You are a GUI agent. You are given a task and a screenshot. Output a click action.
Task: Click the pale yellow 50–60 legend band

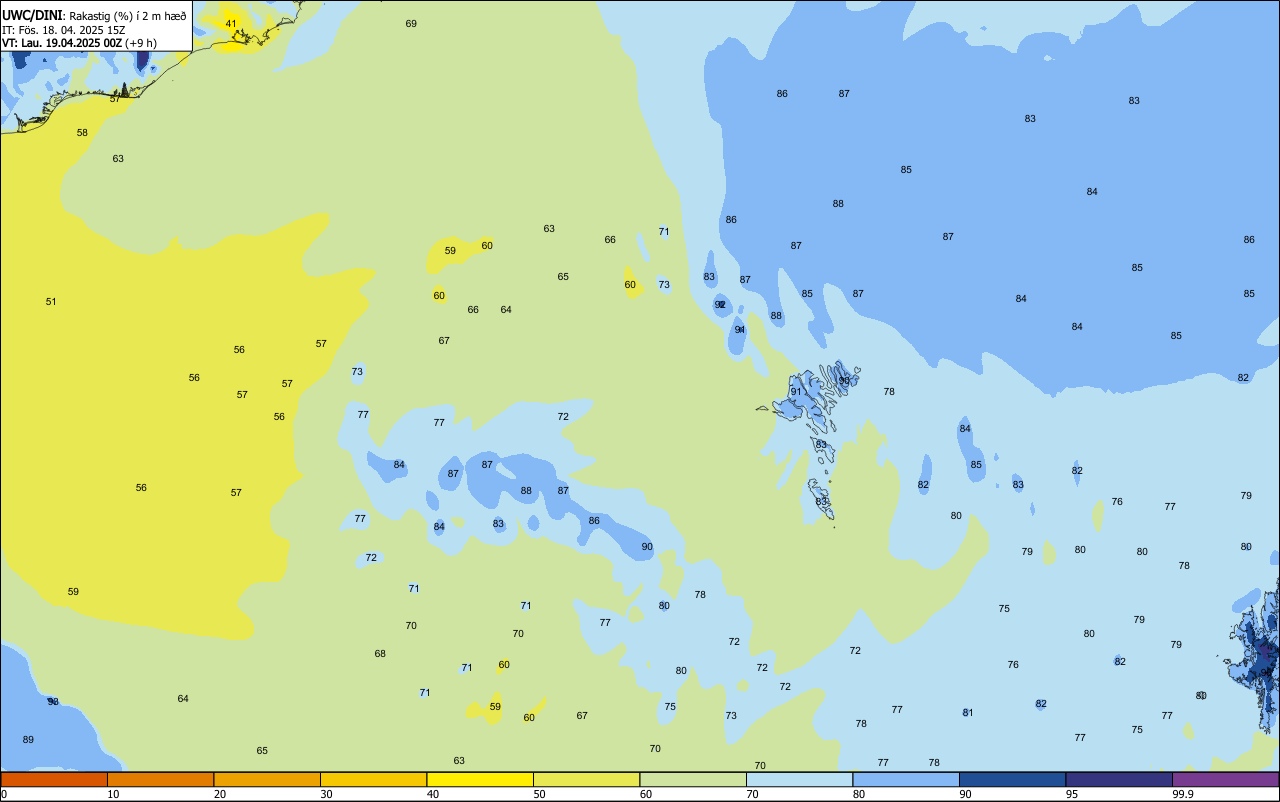click(586, 779)
